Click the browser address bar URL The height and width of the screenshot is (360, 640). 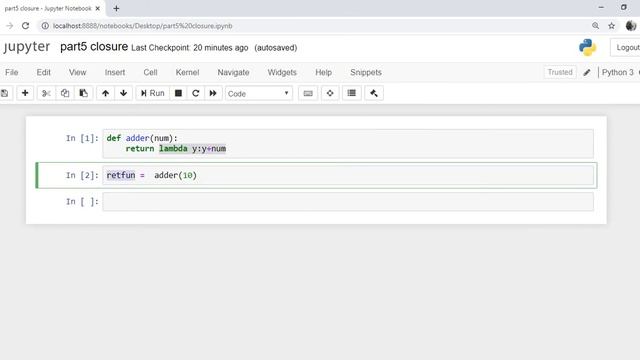click(x=142, y=26)
